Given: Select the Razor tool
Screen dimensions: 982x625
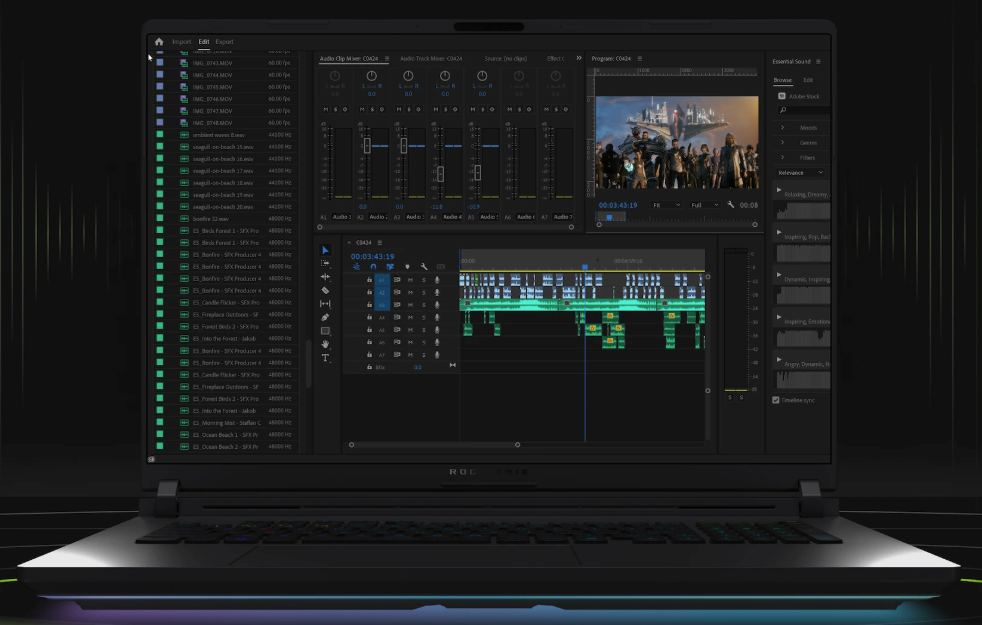Looking at the screenshot, I should coord(325,290).
